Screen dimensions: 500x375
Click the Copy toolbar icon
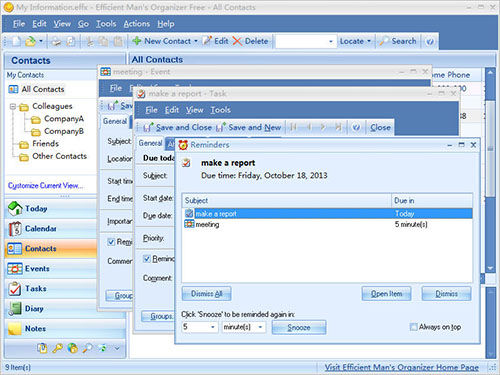pyautogui.click(x=104, y=41)
